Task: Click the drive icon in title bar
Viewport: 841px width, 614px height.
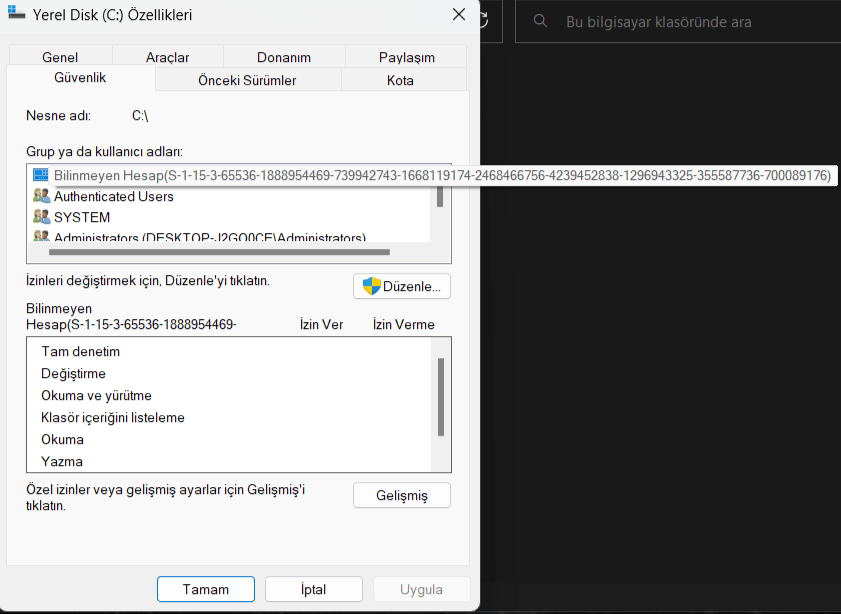Action: pos(17,12)
